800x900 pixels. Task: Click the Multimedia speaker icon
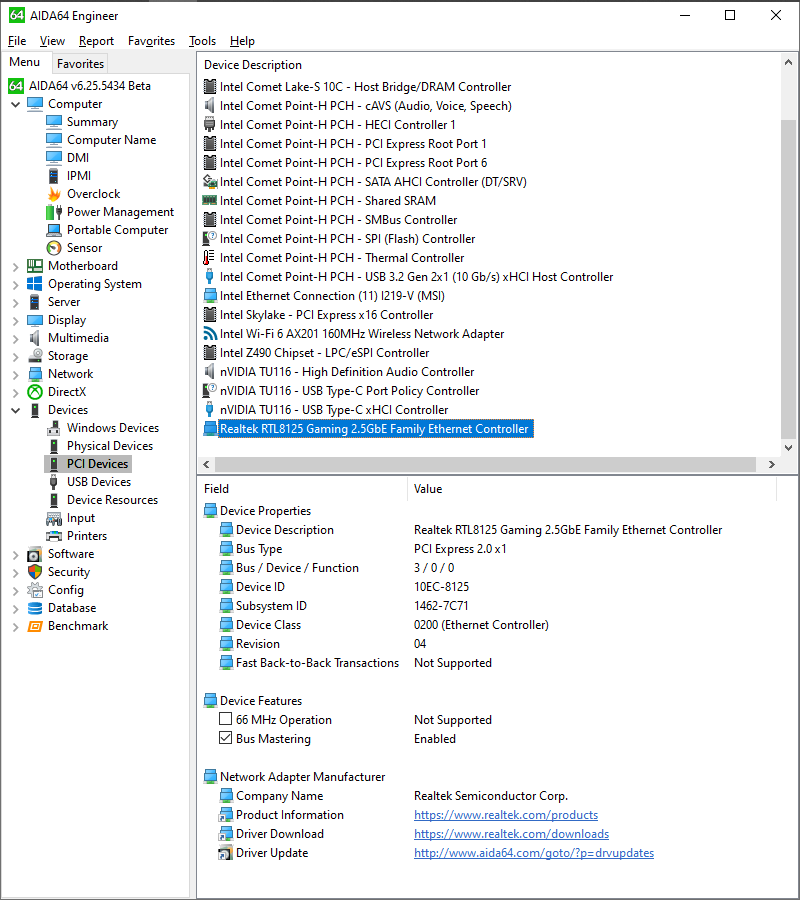35,338
